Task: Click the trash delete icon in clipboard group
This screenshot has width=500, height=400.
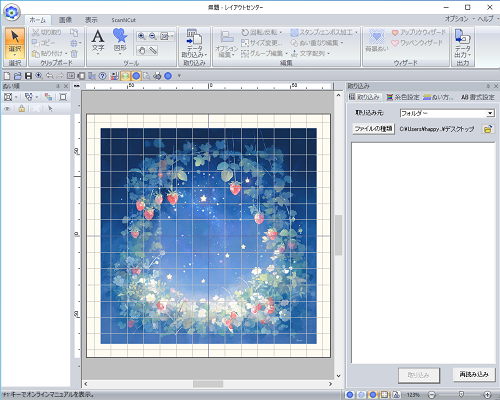Action: click(74, 53)
